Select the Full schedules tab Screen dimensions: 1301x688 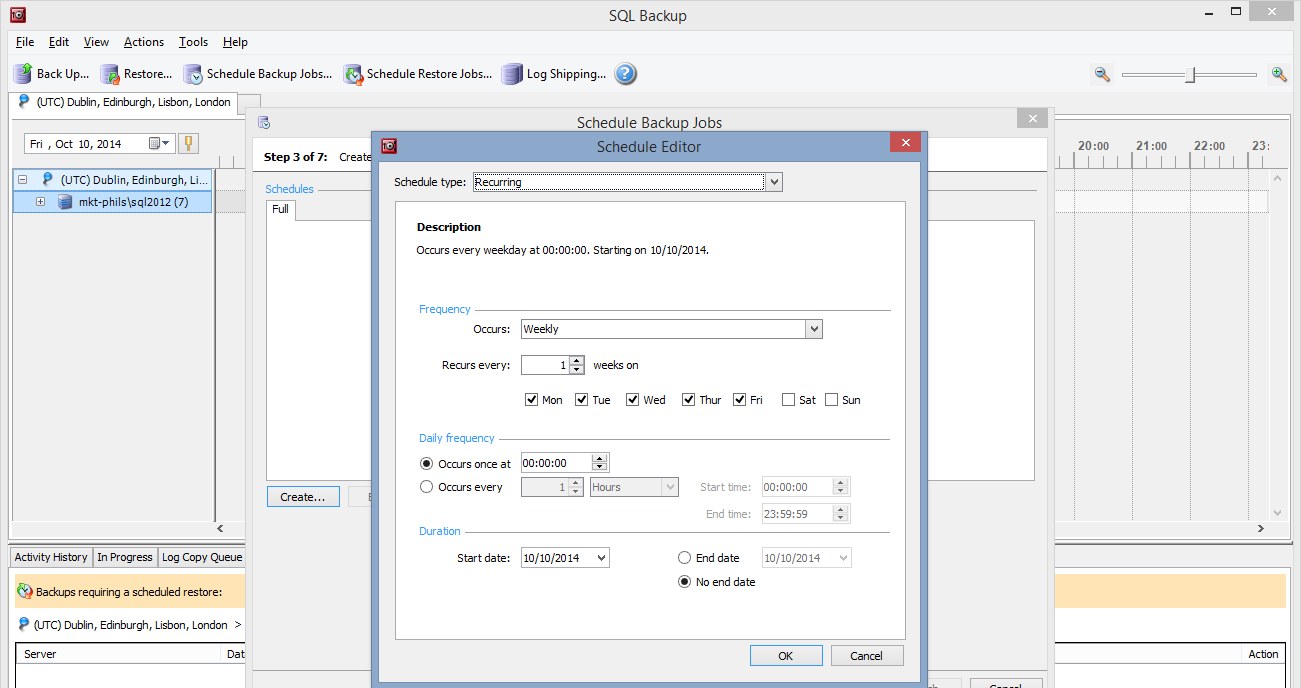280,209
